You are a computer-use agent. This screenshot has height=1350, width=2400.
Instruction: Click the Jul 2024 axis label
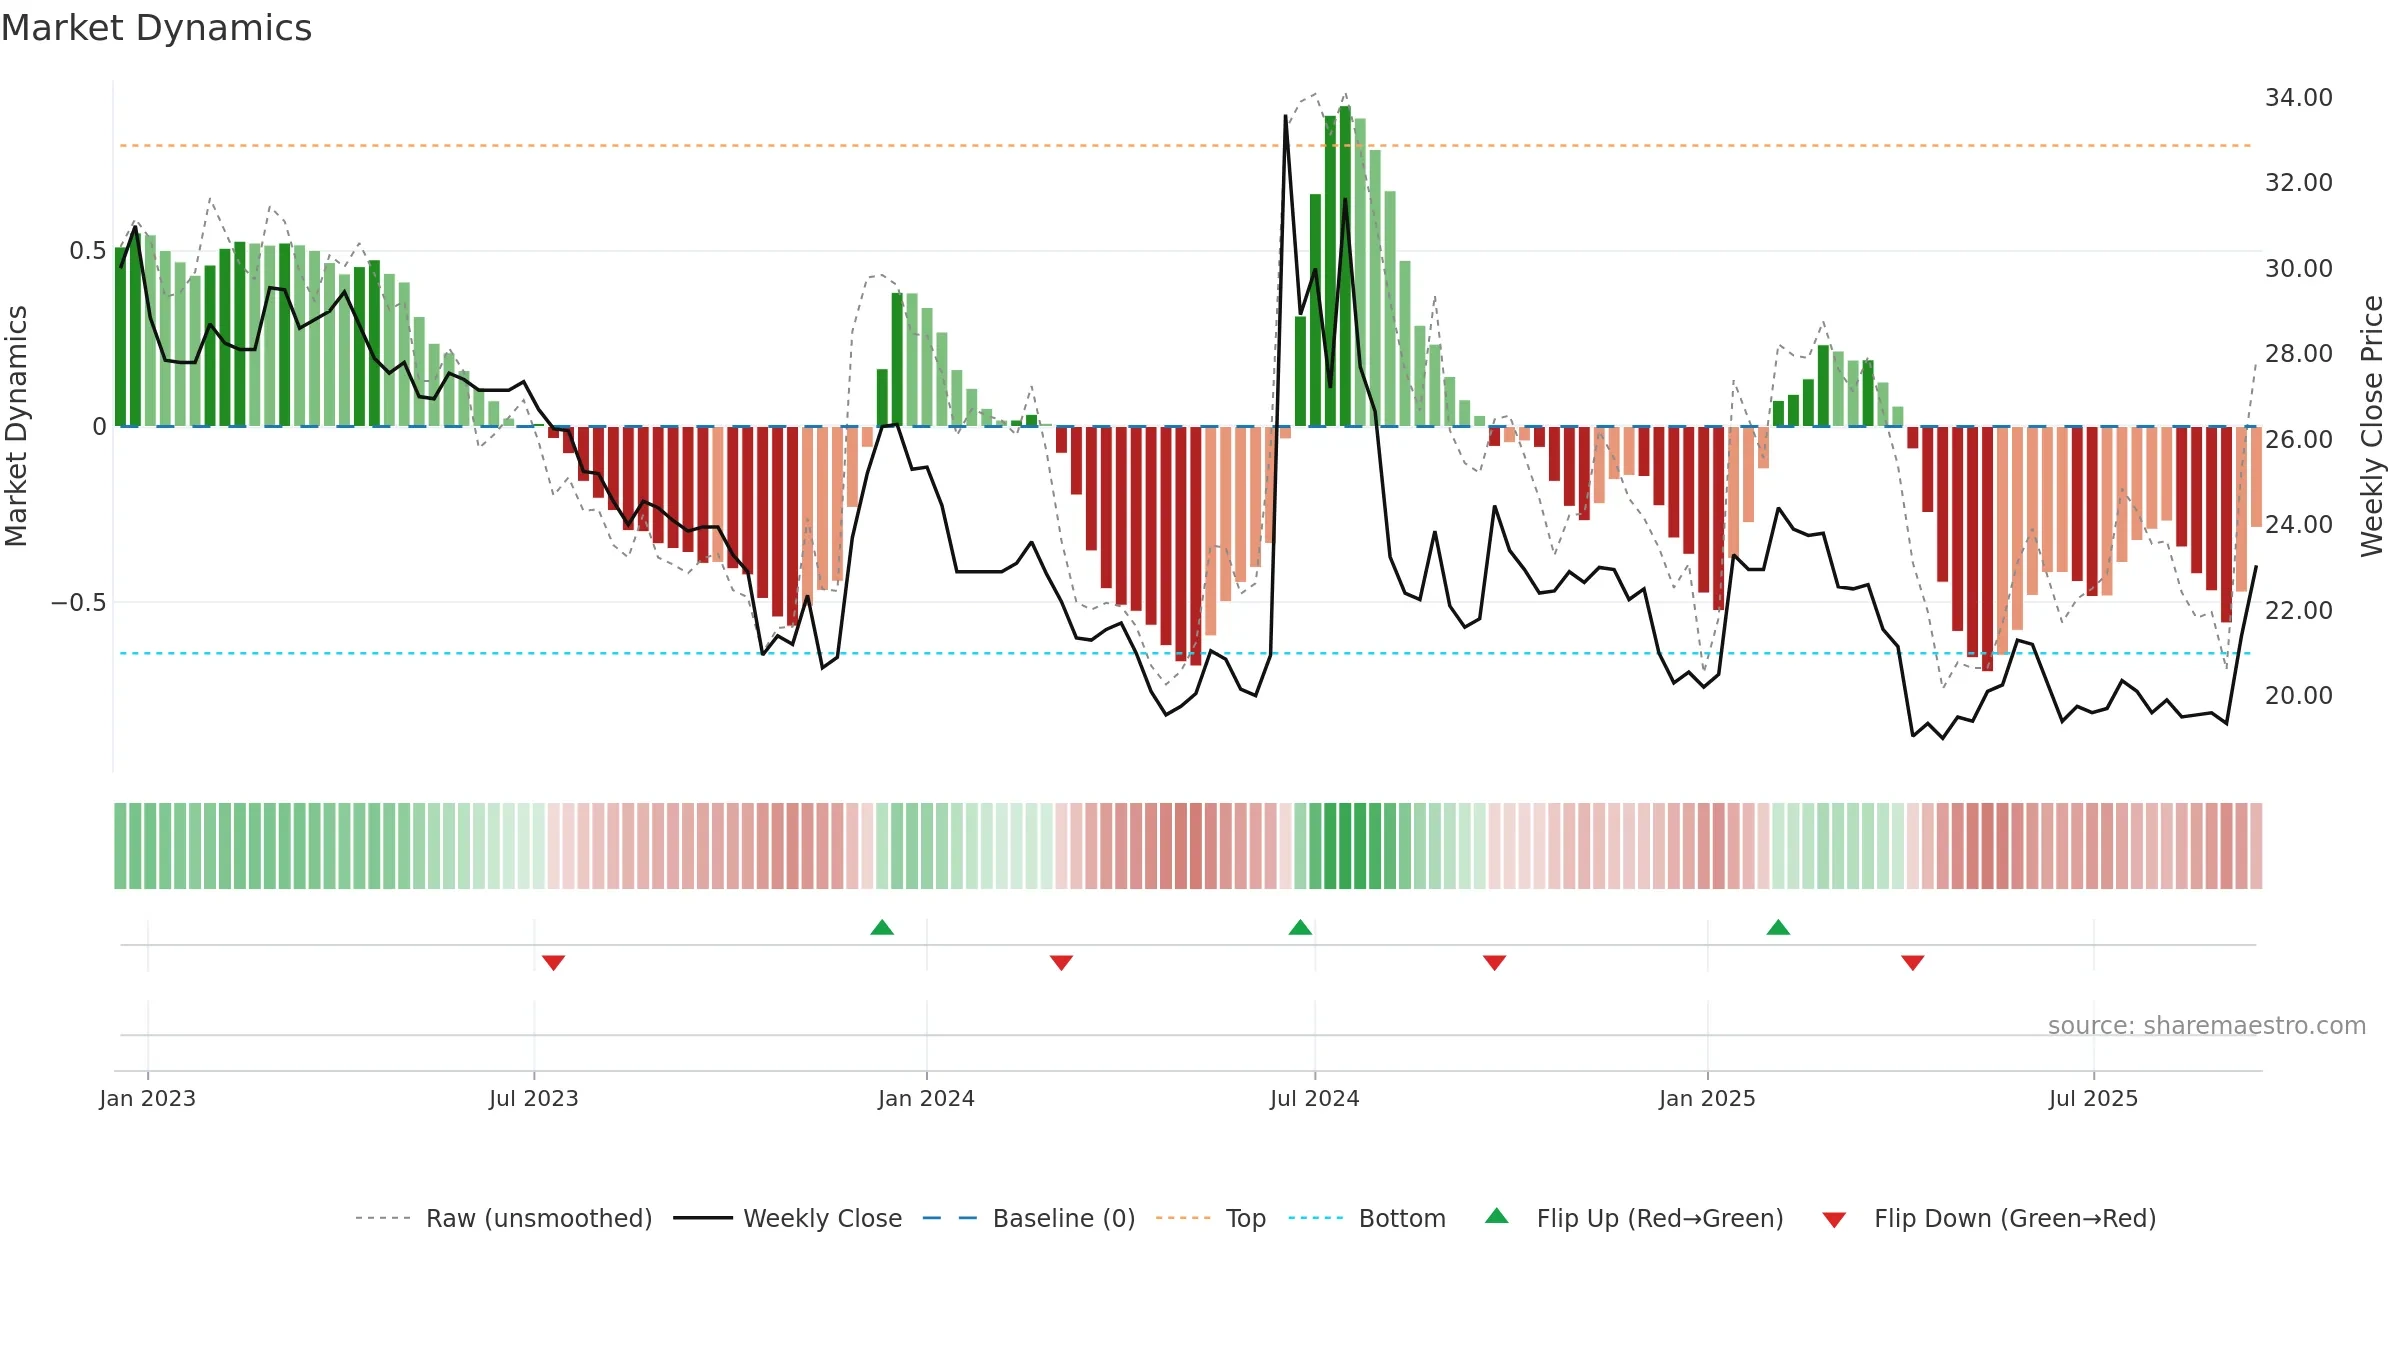pyautogui.click(x=1315, y=1098)
